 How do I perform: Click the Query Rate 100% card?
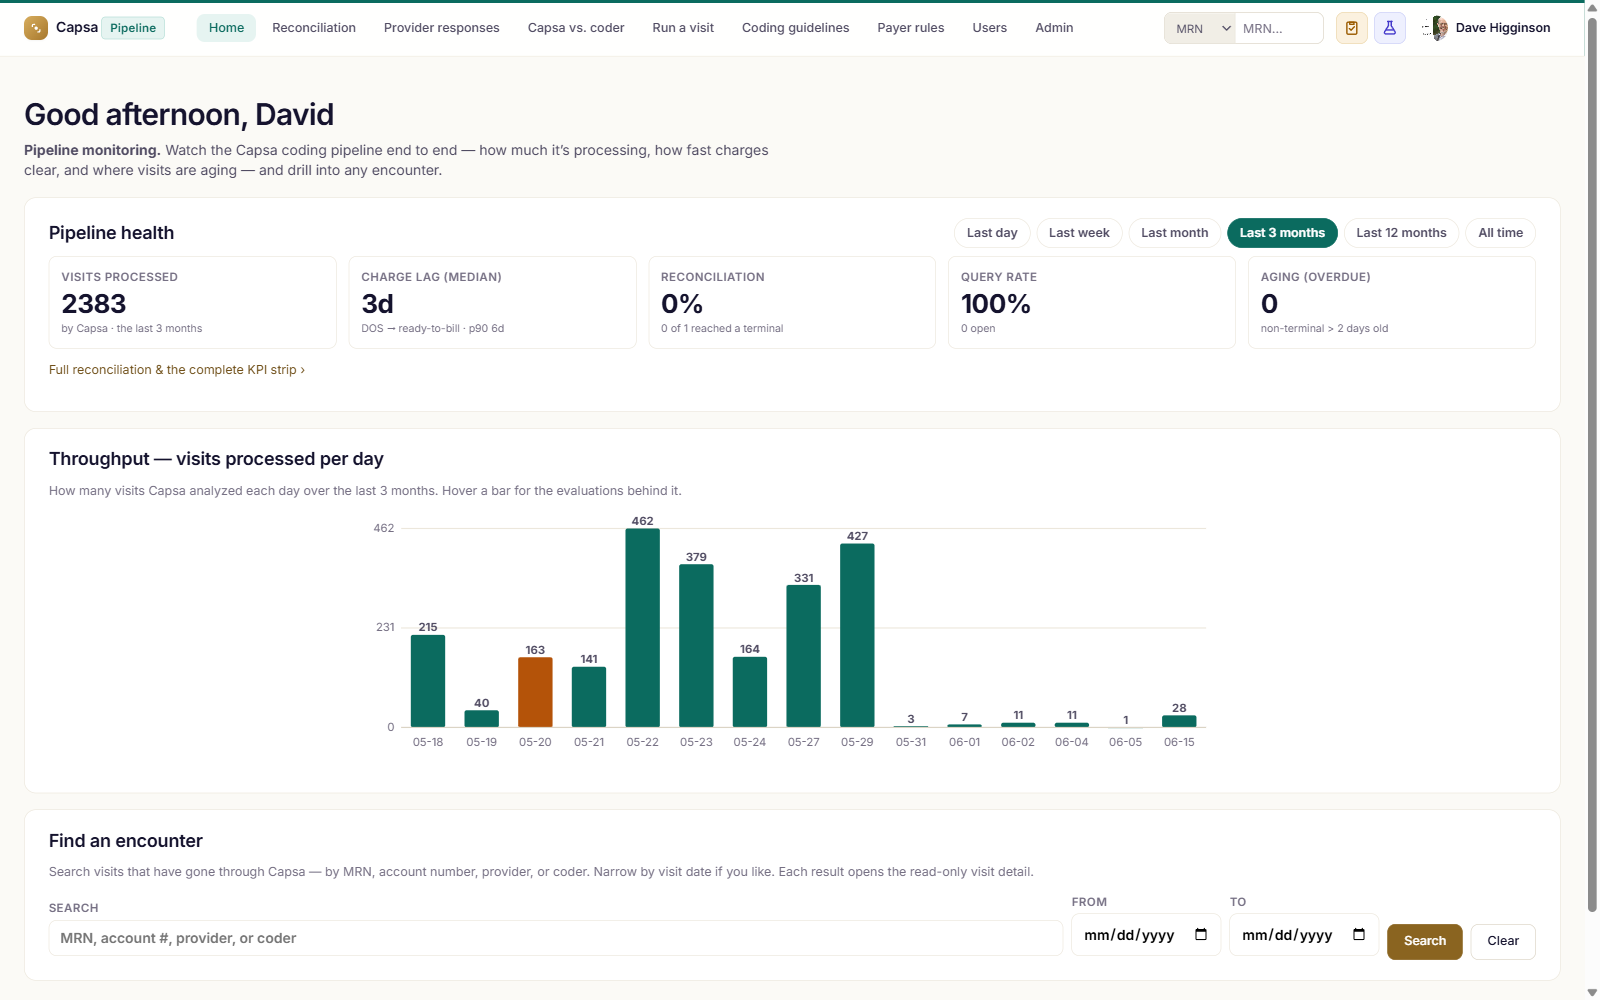pos(1092,303)
